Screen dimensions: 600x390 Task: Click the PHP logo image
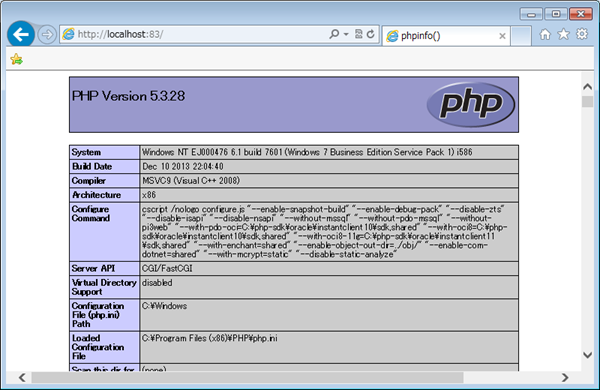coord(471,104)
